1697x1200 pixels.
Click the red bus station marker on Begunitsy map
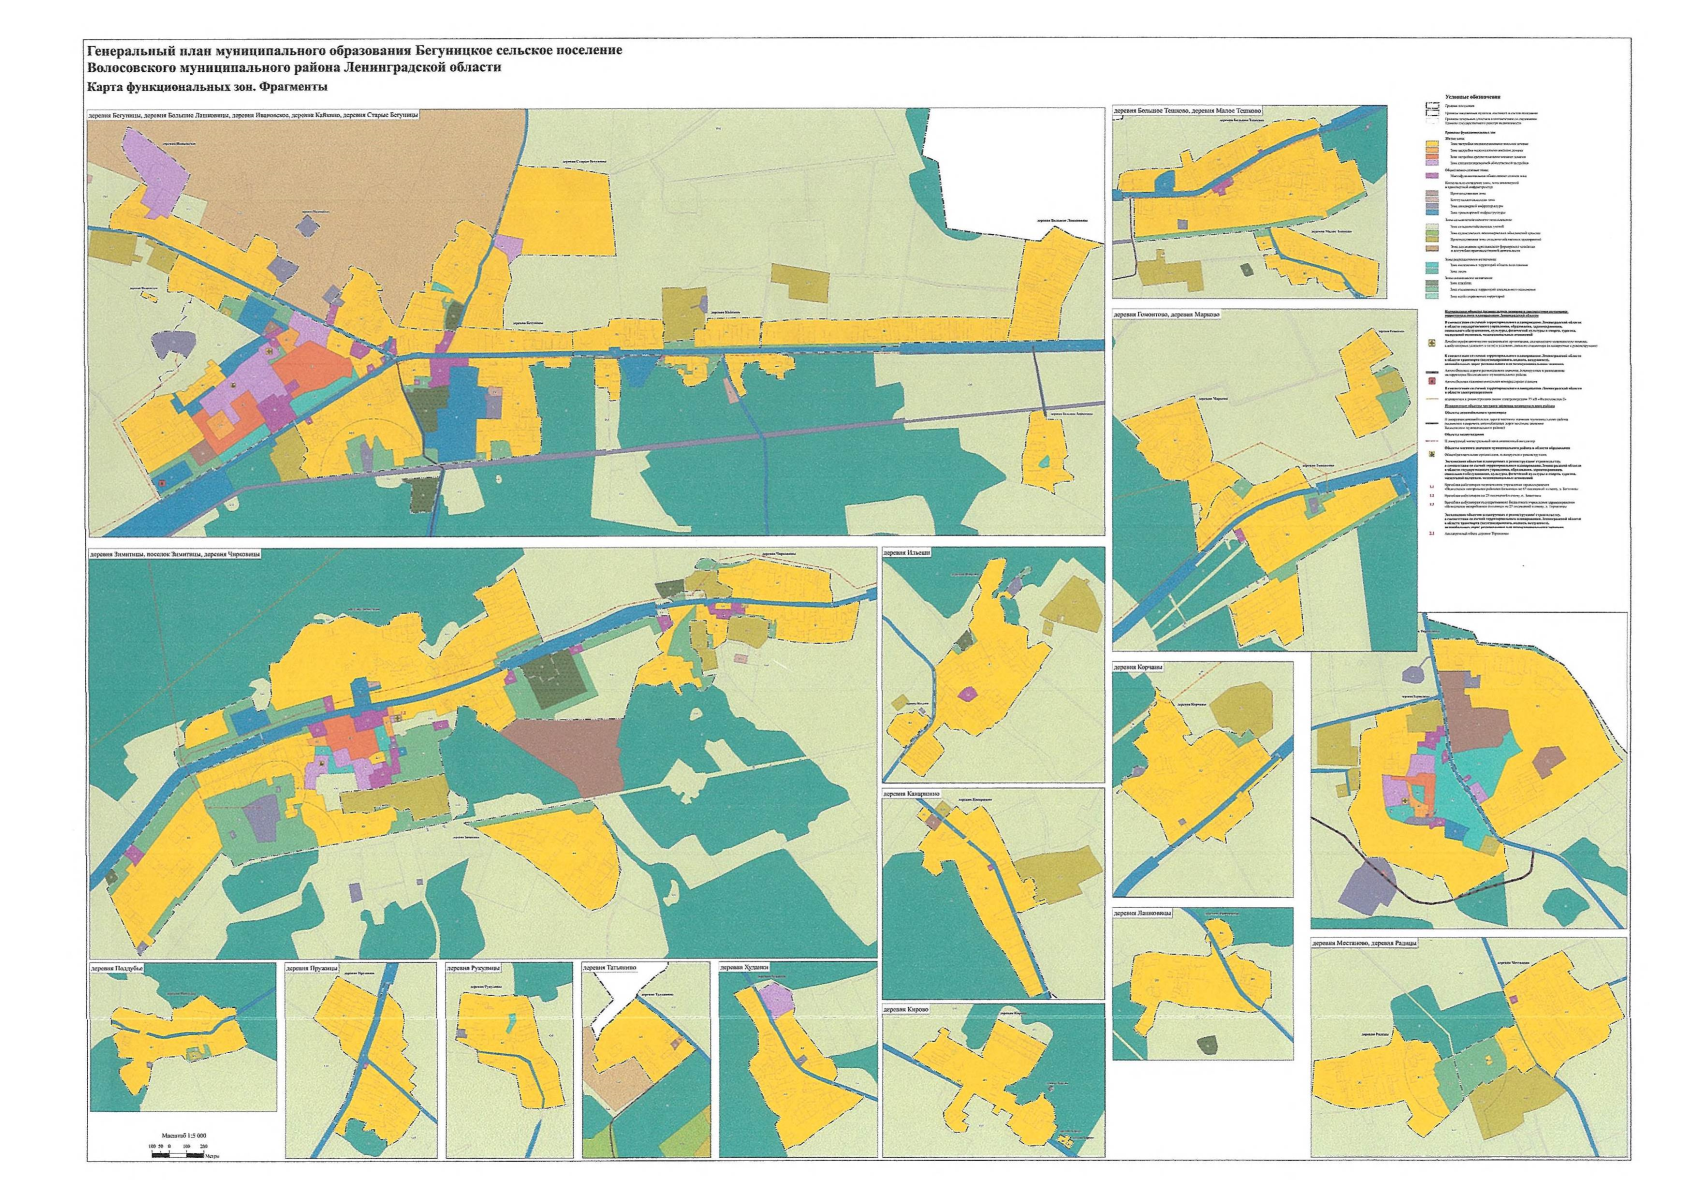point(163,482)
